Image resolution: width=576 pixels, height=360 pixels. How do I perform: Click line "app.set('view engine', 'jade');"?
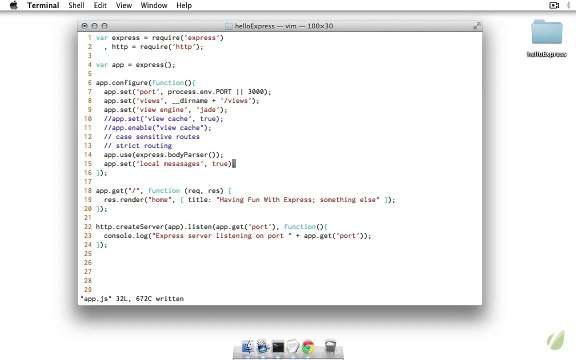(165, 110)
